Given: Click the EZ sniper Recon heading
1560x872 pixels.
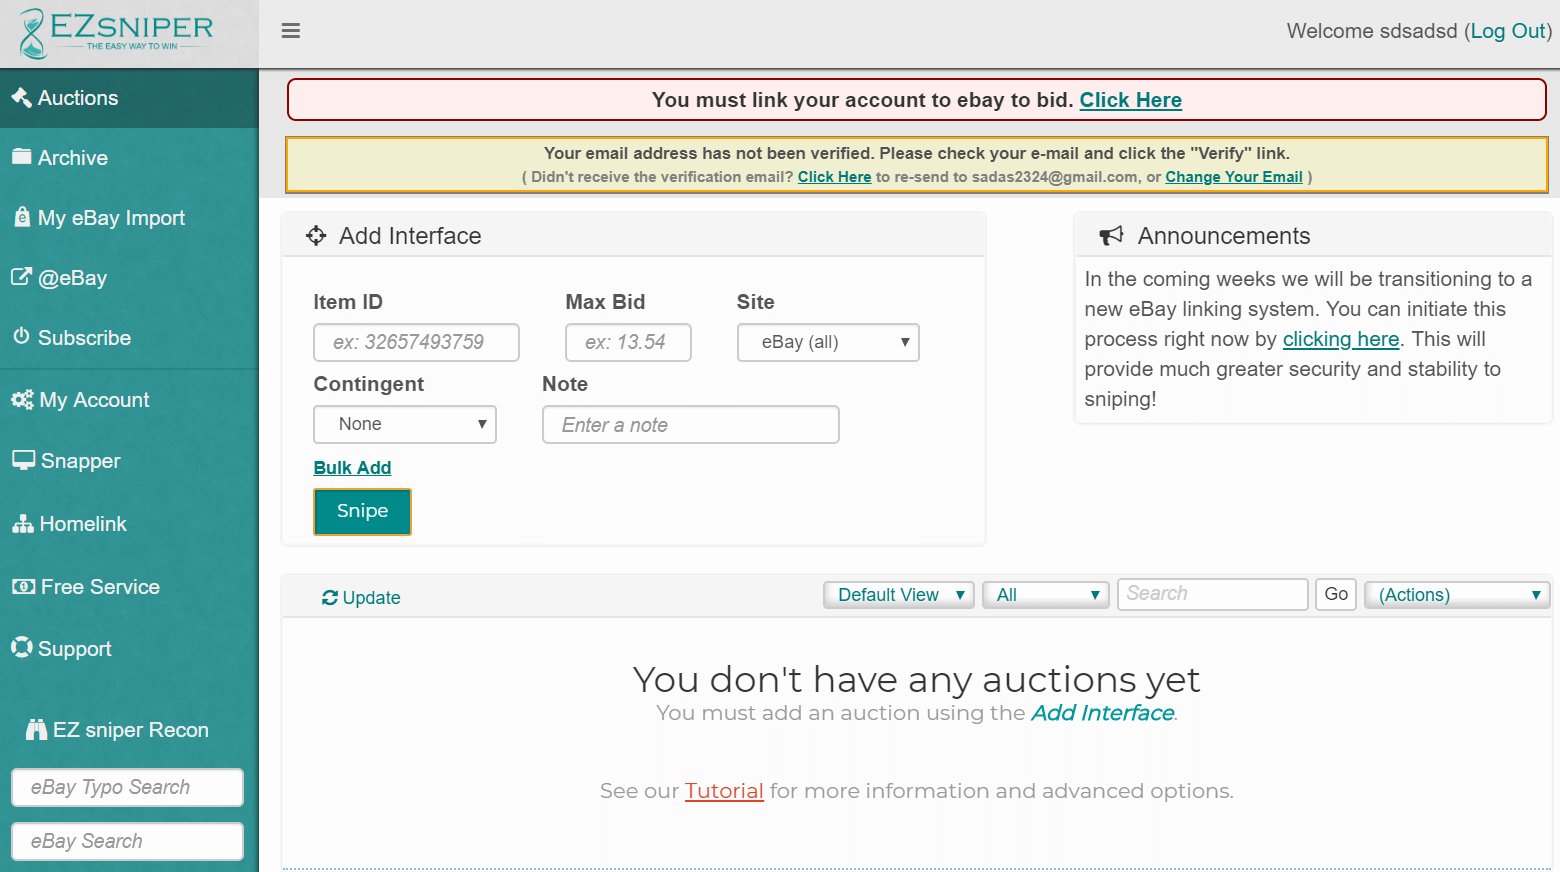Looking at the screenshot, I should [x=131, y=730].
